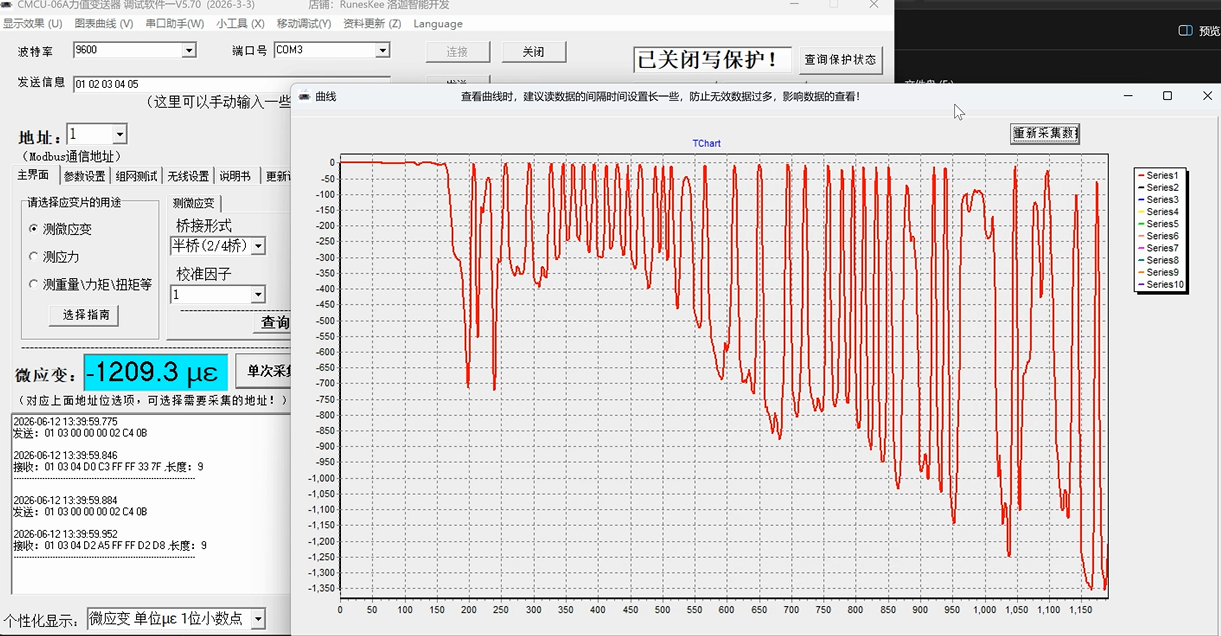
Task: Click the 选择指南 button
Action: pyautogui.click(x=84, y=315)
